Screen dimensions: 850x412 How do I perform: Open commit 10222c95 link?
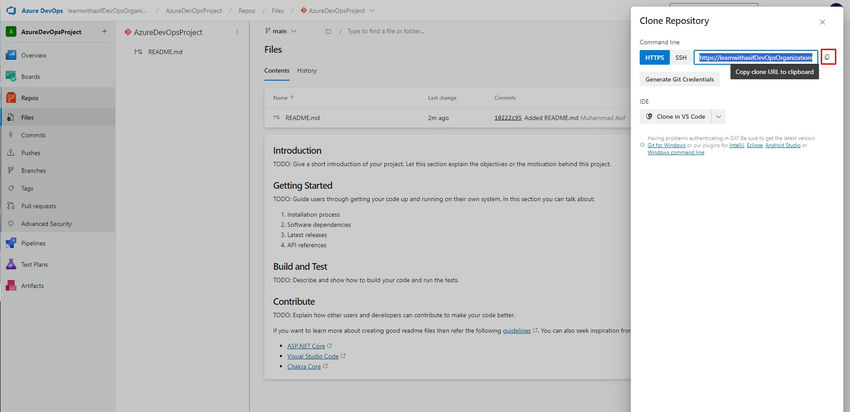point(508,117)
